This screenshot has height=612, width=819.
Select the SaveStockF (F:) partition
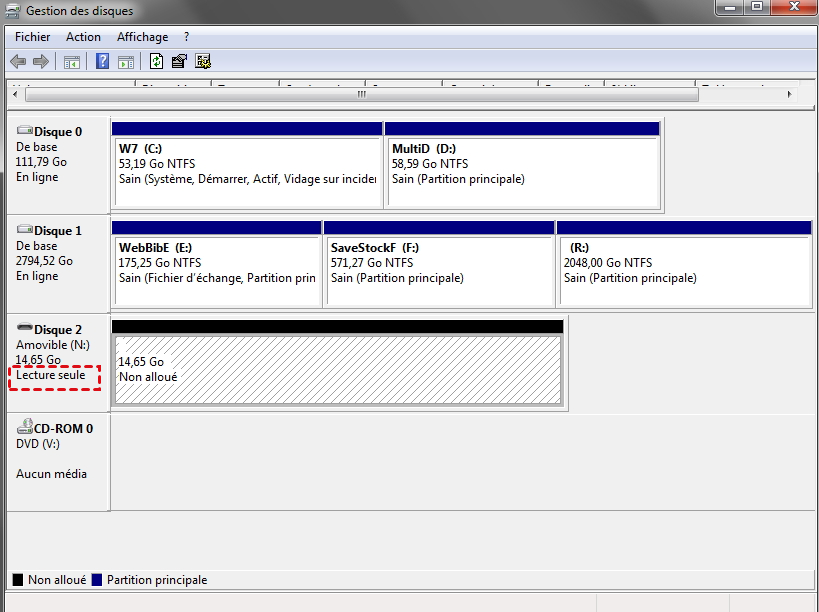439,264
